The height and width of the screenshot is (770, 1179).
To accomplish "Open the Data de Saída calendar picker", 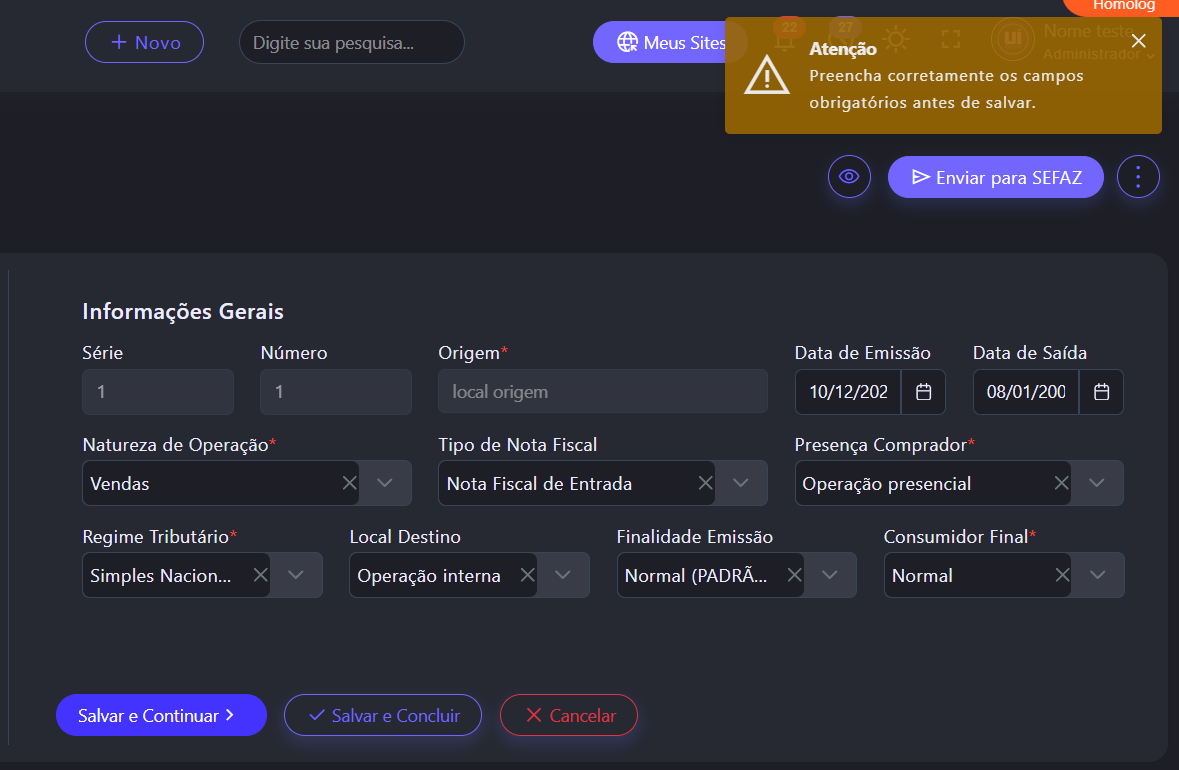I will (1101, 392).
